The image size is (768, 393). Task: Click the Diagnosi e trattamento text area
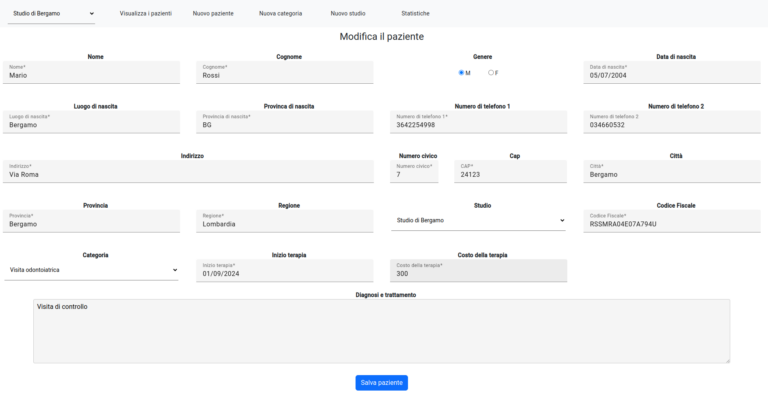pyautogui.click(x=382, y=331)
